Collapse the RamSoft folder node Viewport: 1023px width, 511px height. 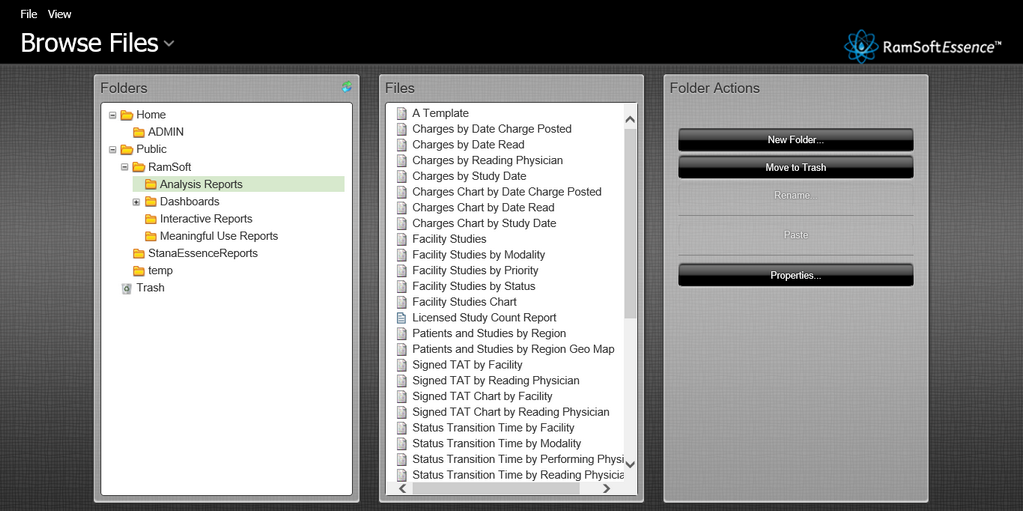click(x=124, y=167)
